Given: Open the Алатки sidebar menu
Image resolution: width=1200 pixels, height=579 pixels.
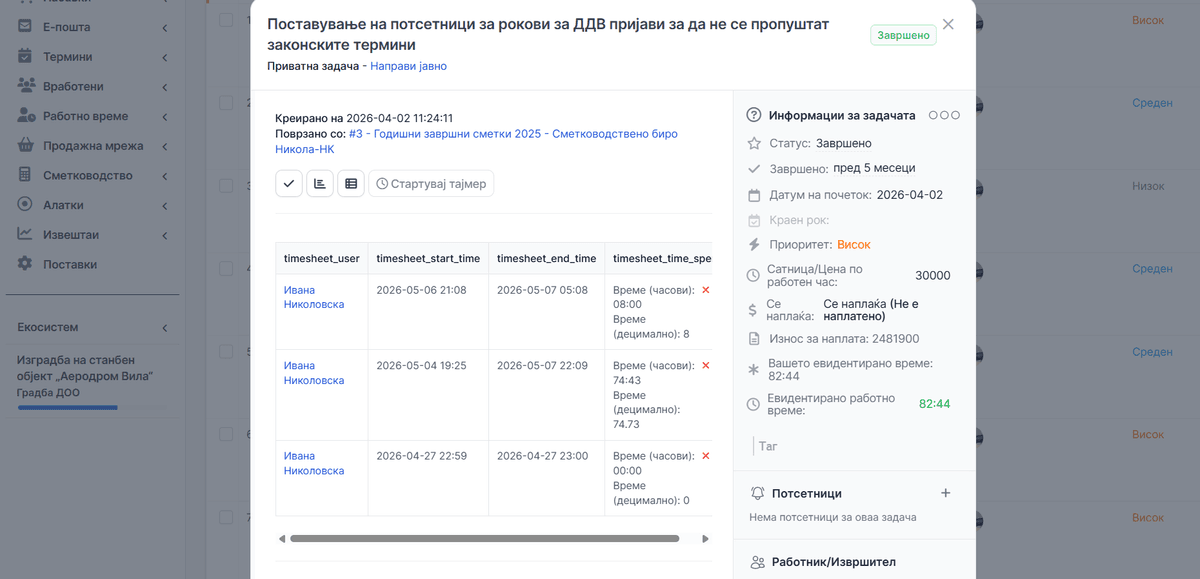Looking at the screenshot, I should coord(92,205).
